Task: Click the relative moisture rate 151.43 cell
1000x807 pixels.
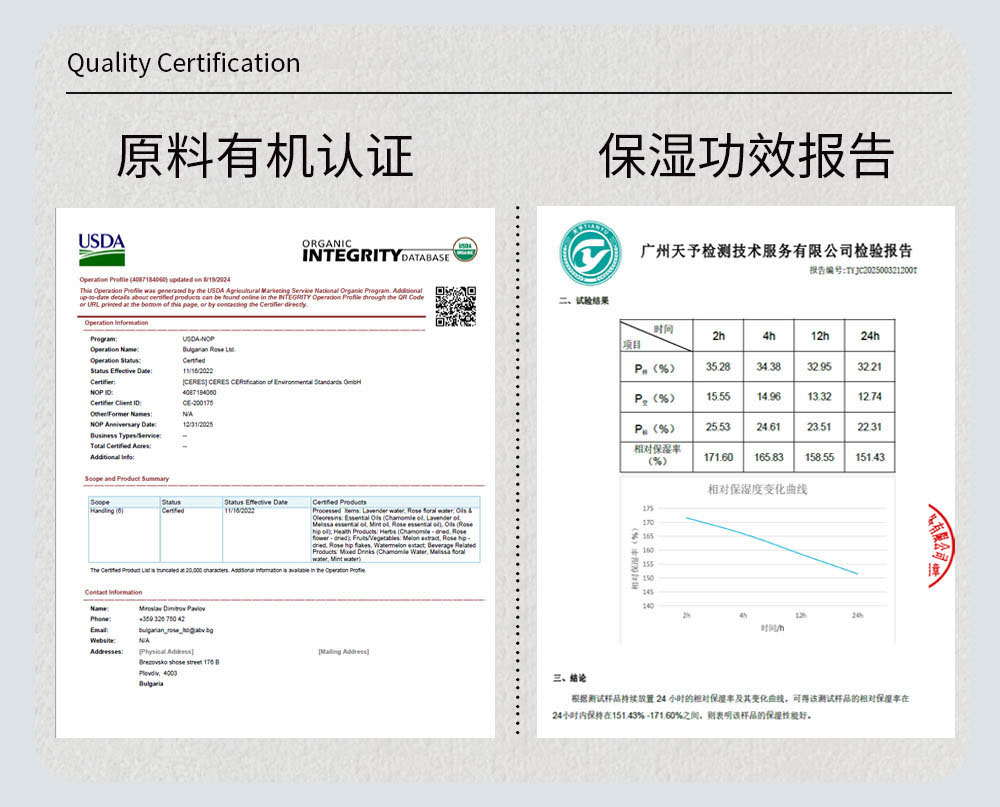Action: 870,457
